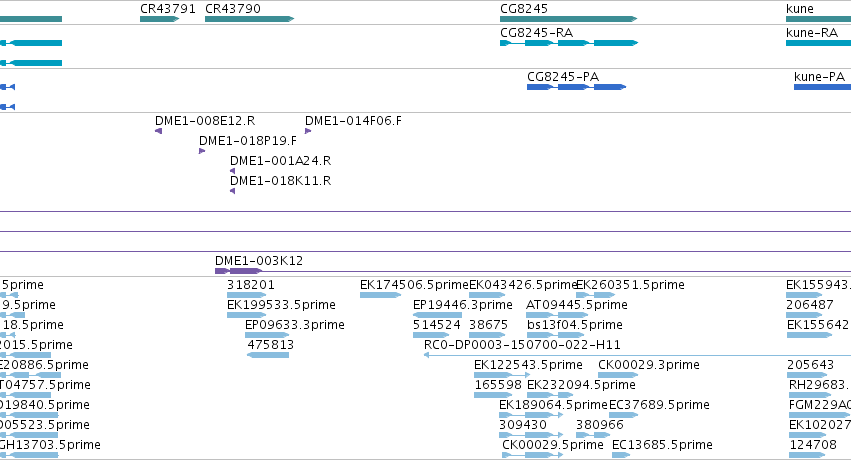Click the EP09633.3prime EST label
The width and height of the screenshot is (851, 460).
[295, 325]
